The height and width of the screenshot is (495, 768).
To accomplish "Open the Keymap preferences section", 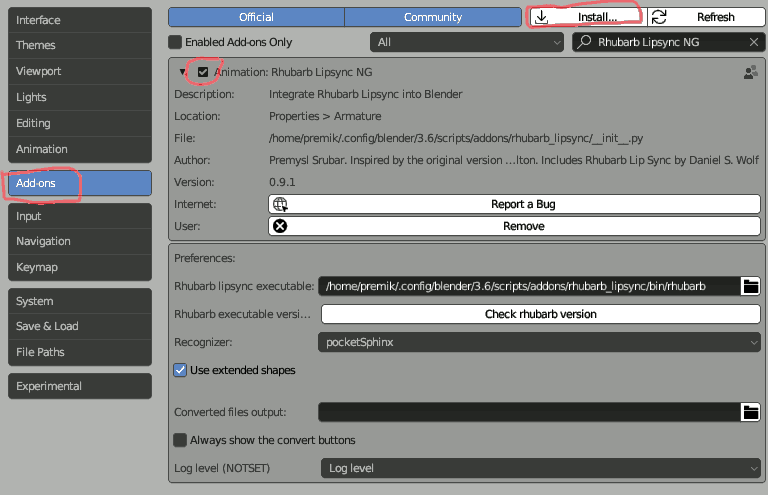I will [x=80, y=267].
